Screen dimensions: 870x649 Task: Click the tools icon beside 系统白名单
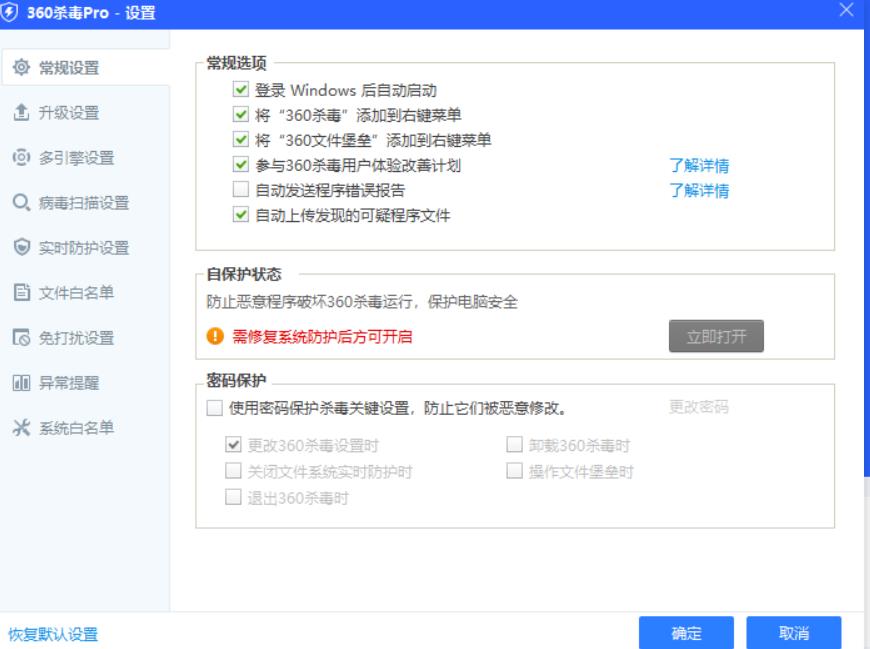coord(21,428)
